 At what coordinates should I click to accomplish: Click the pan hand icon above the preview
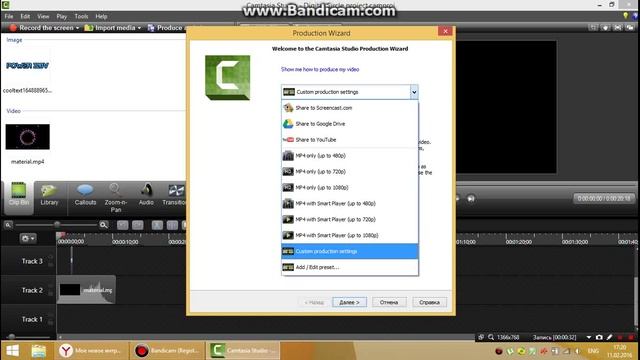(x=605, y=28)
